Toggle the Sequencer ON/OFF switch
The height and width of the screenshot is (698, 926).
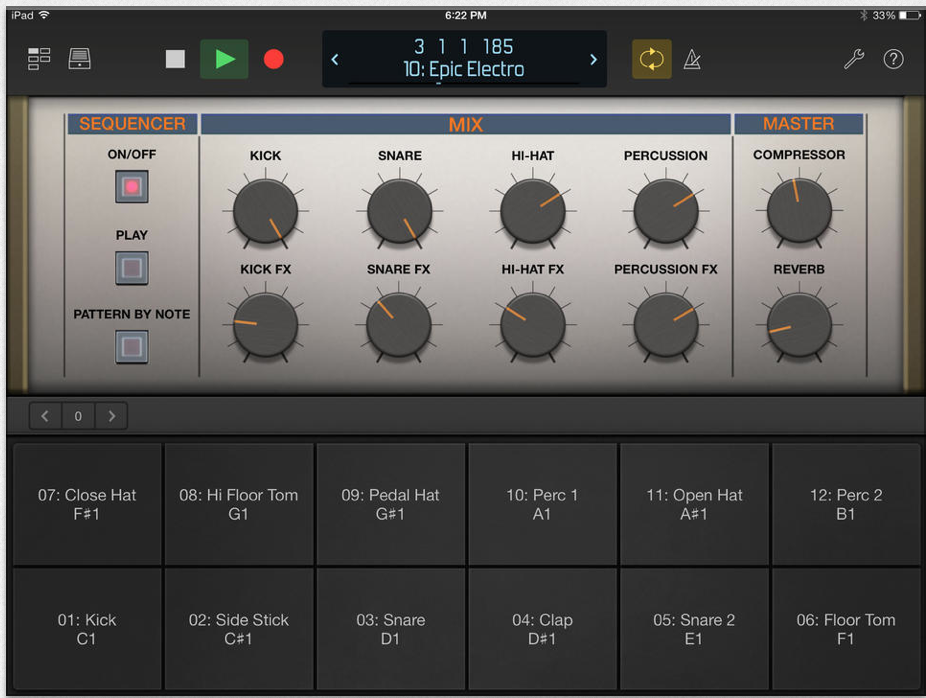[132, 187]
